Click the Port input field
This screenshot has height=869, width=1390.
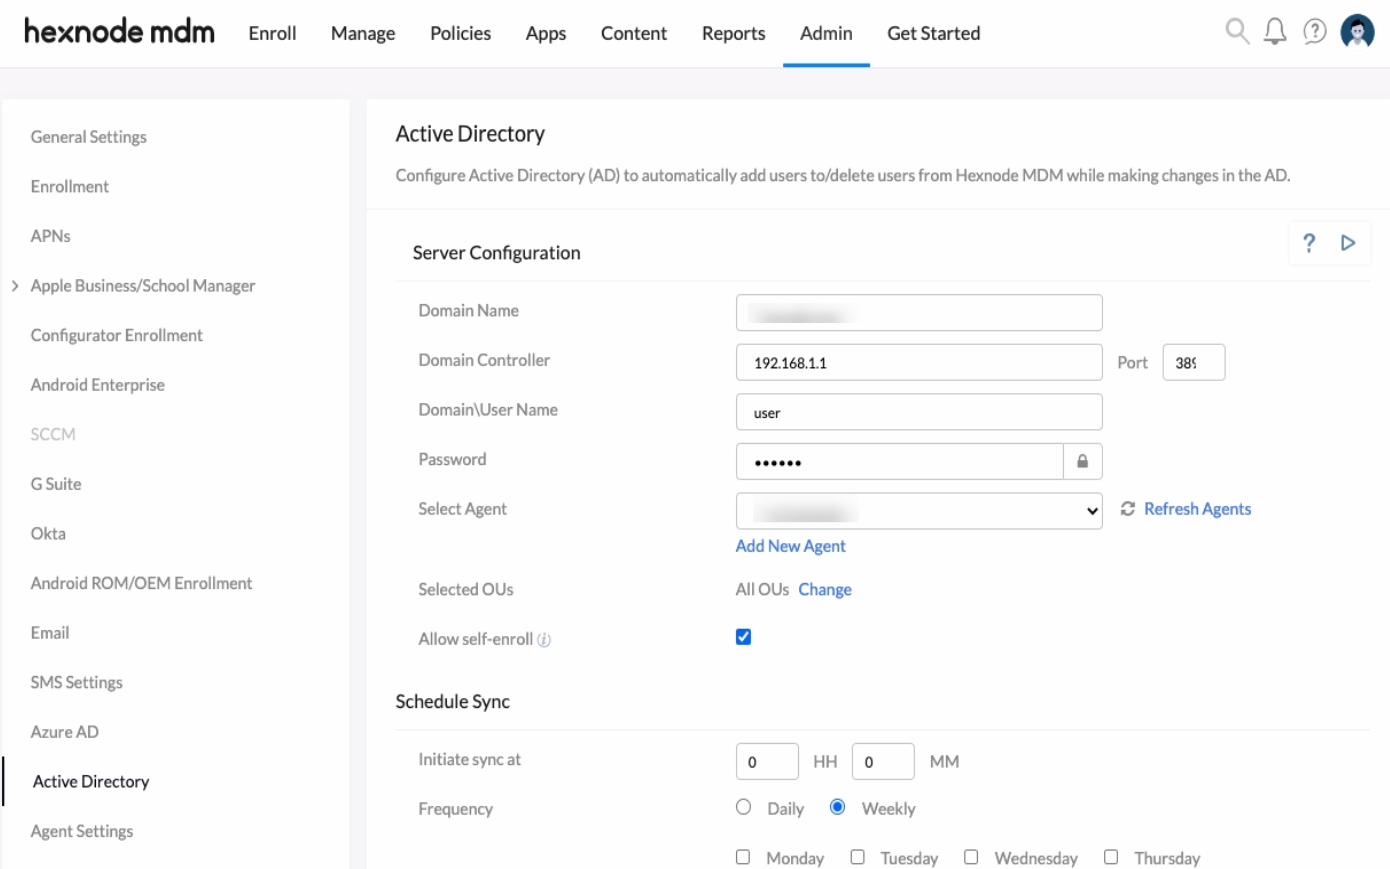point(1194,362)
